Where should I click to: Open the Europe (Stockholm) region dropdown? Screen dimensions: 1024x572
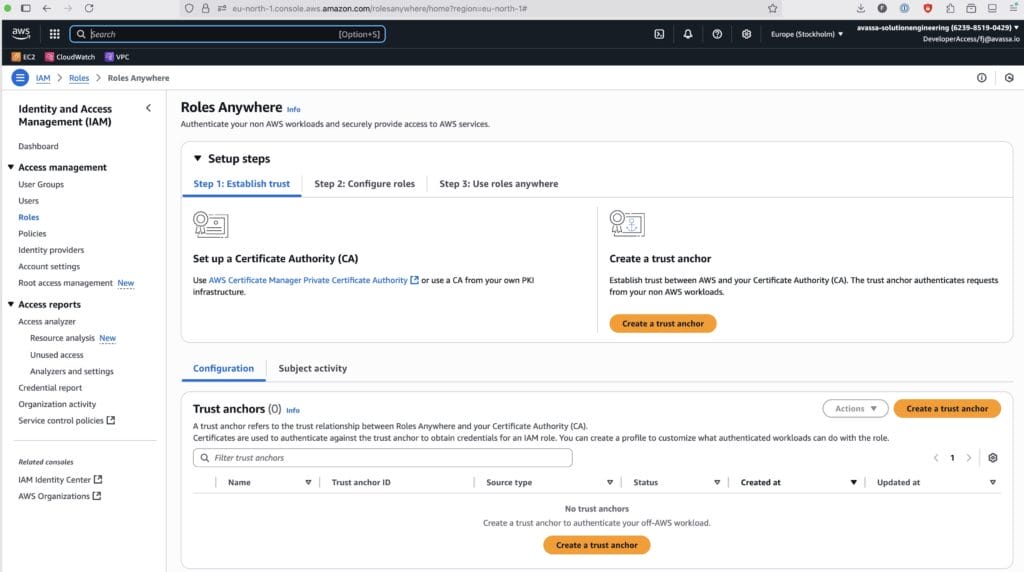806,34
